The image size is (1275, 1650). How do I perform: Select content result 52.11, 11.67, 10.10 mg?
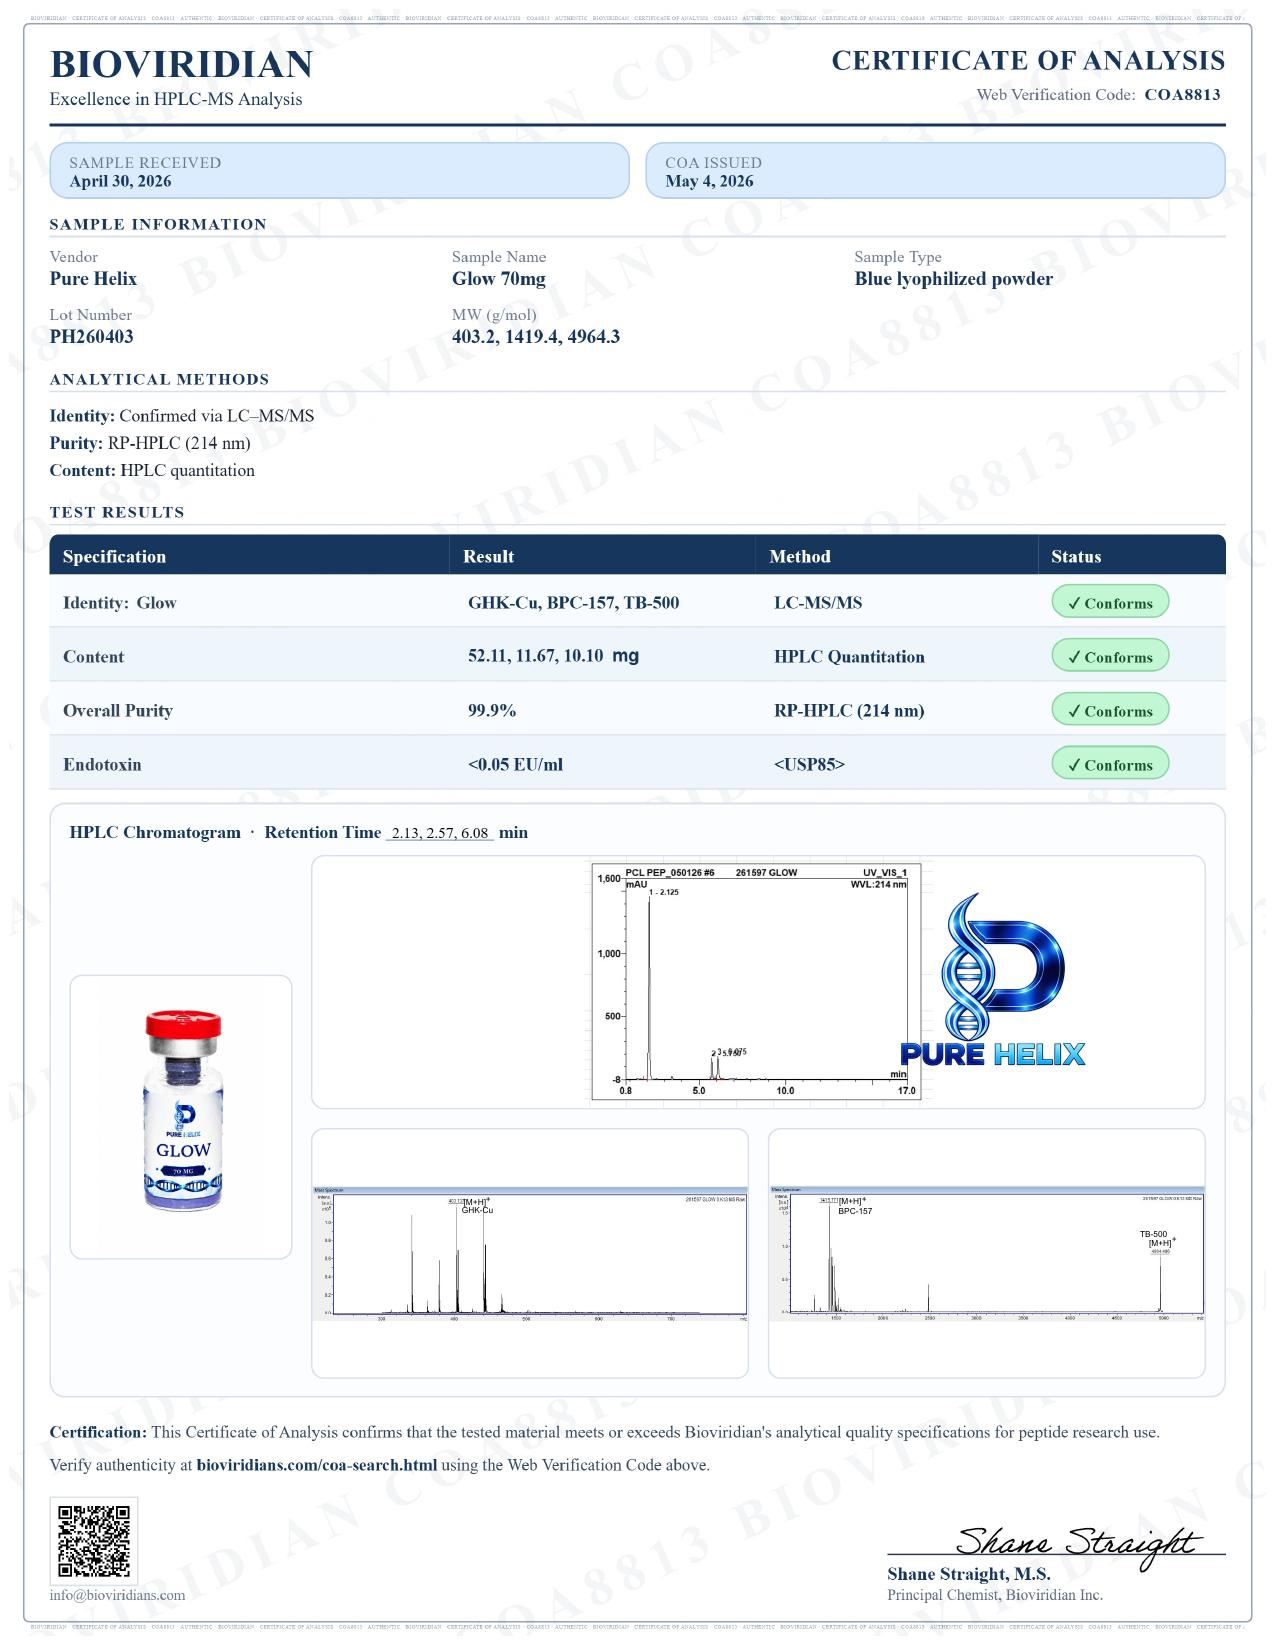tap(553, 656)
